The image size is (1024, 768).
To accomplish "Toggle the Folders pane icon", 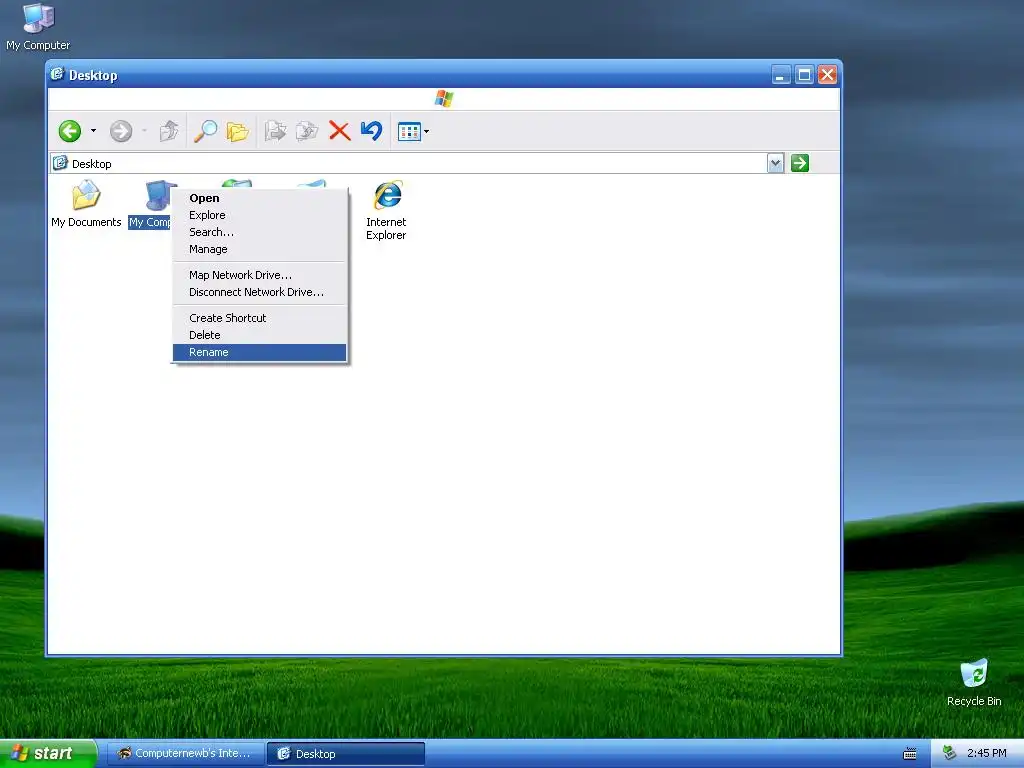I will [238, 131].
